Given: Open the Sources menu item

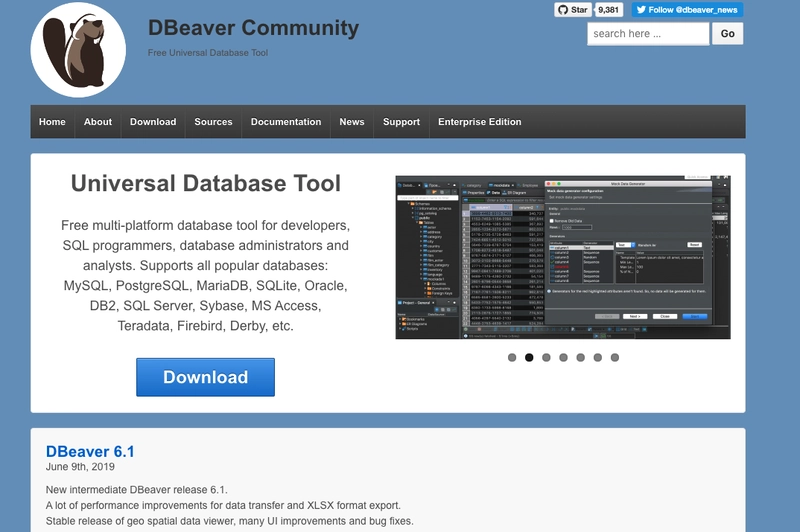Looking at the screenshot, I should tap(213, 122).
